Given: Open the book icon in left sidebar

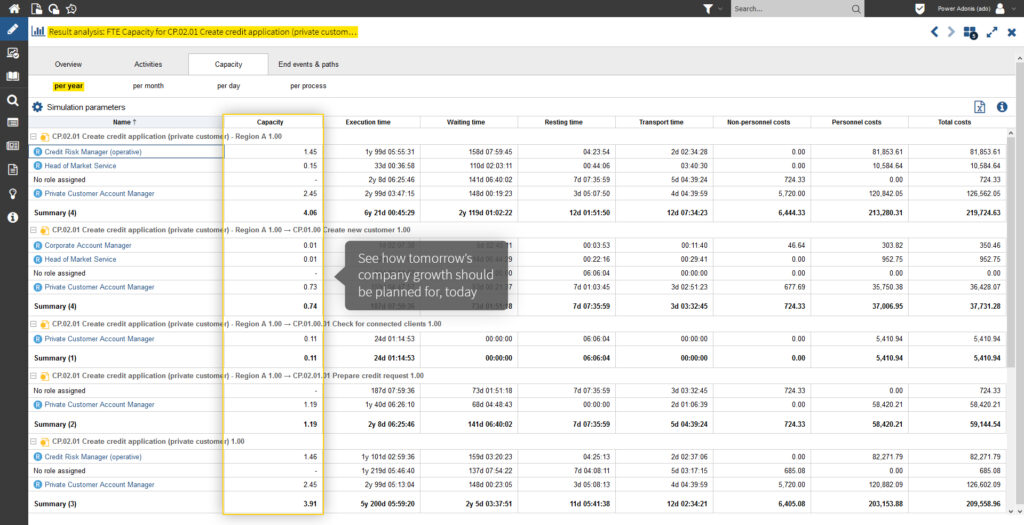Looking at the screenshot, I should [x=13, y=76].
